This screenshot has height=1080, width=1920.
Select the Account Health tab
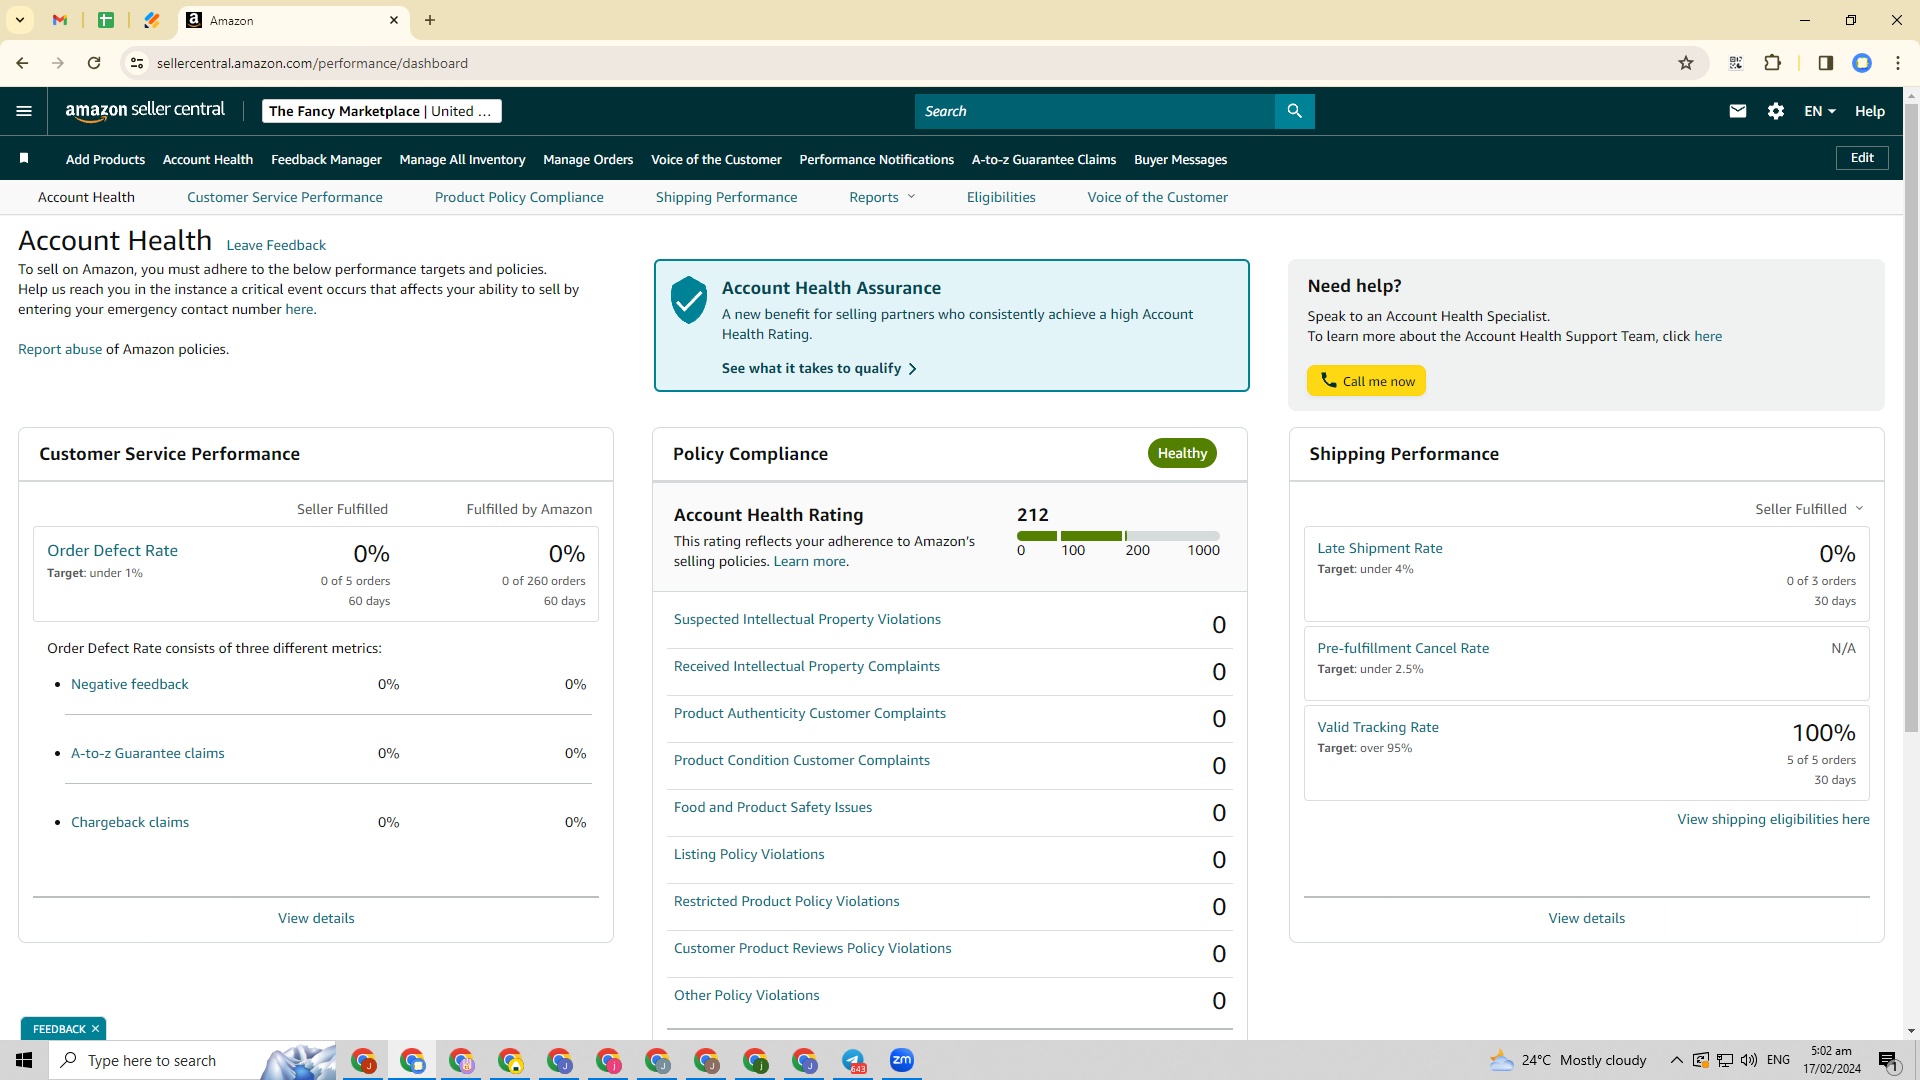coord(86,197)
